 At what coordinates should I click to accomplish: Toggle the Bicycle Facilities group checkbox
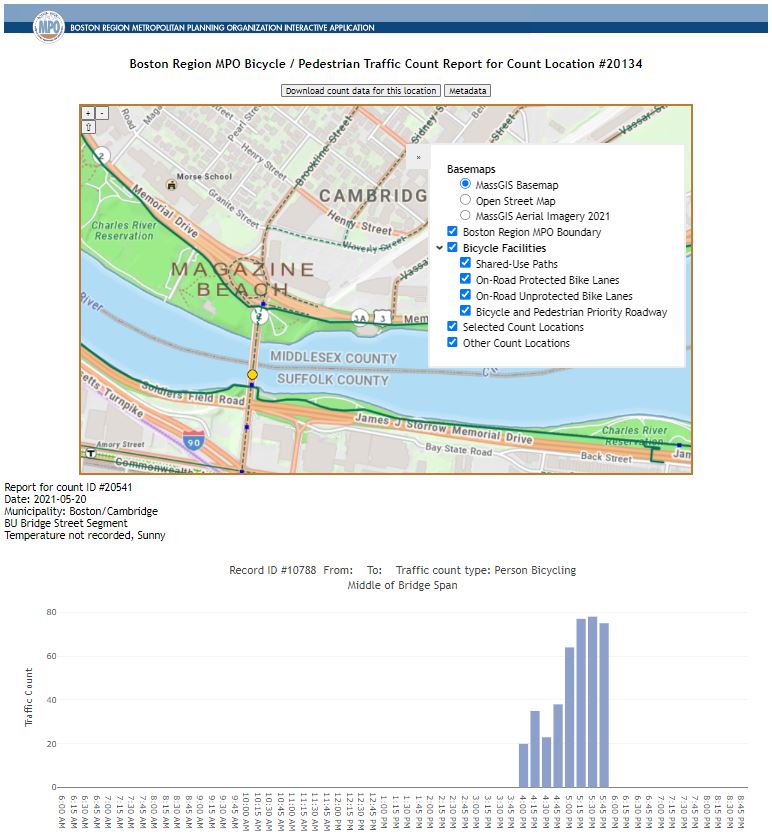click(x=452, y=248)
